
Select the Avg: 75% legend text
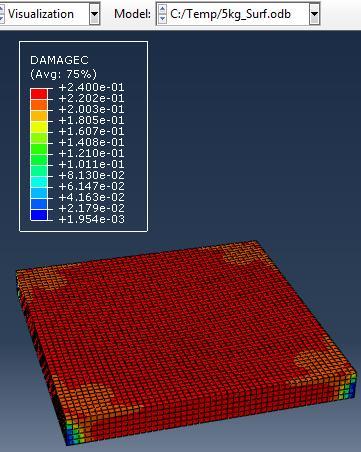[x=63, y=74]
